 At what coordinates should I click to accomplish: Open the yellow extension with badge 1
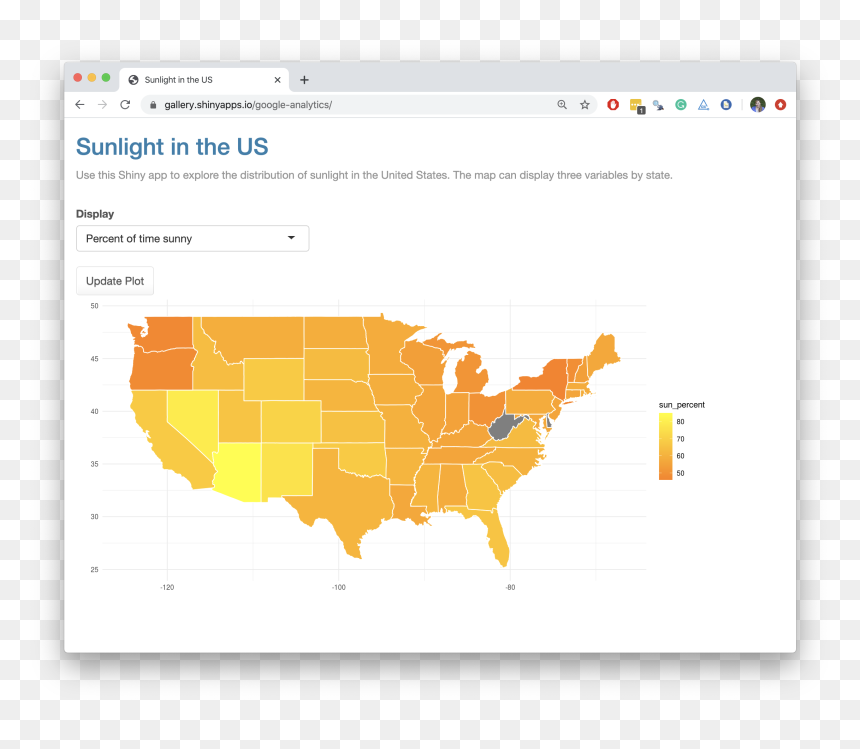637,105
